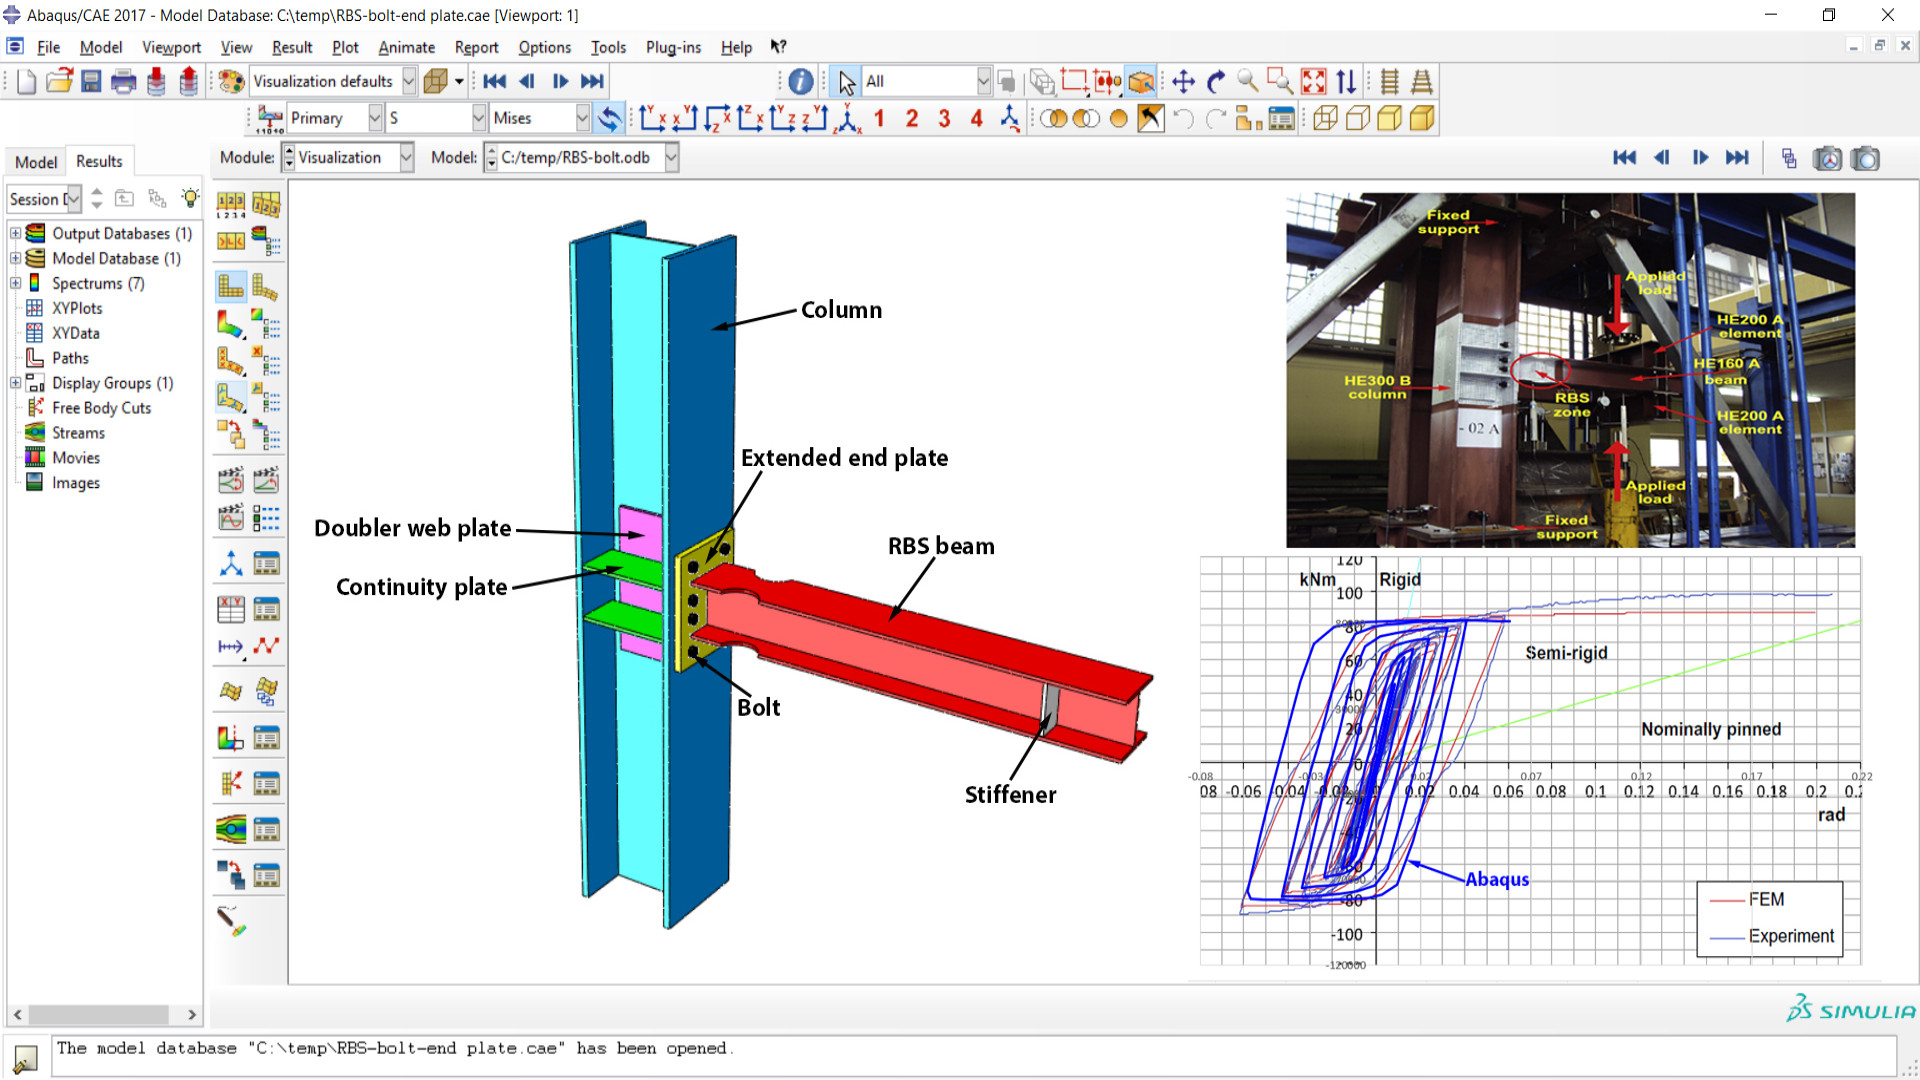Screen dimensions: 1920x1080
Task: Plot undeformed shape
Action: coord(231,288)
